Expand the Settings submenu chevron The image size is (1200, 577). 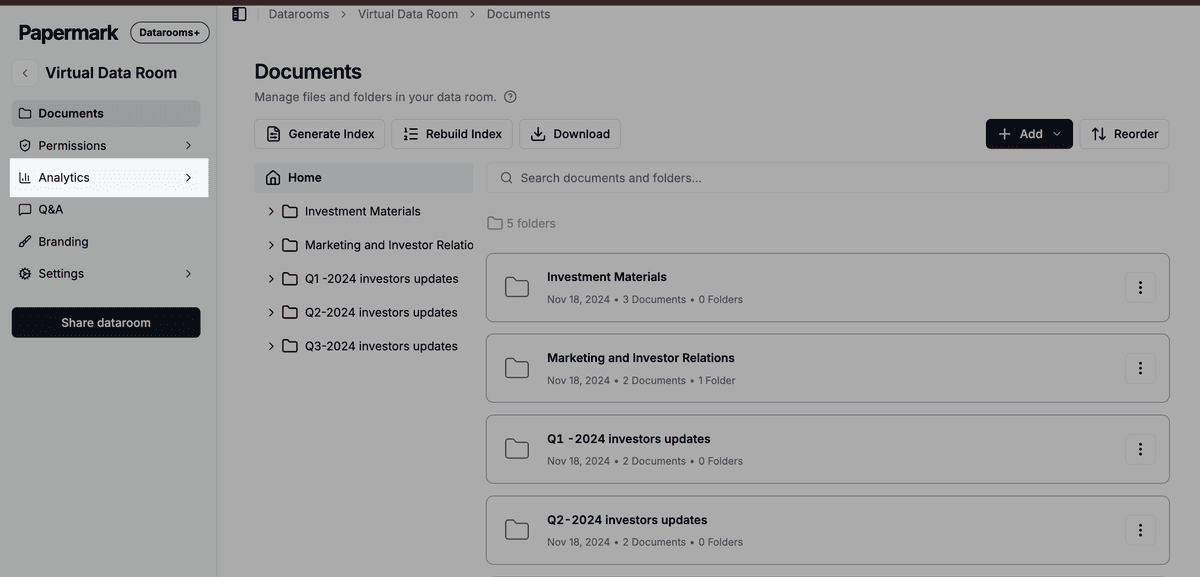coord(188,274)
